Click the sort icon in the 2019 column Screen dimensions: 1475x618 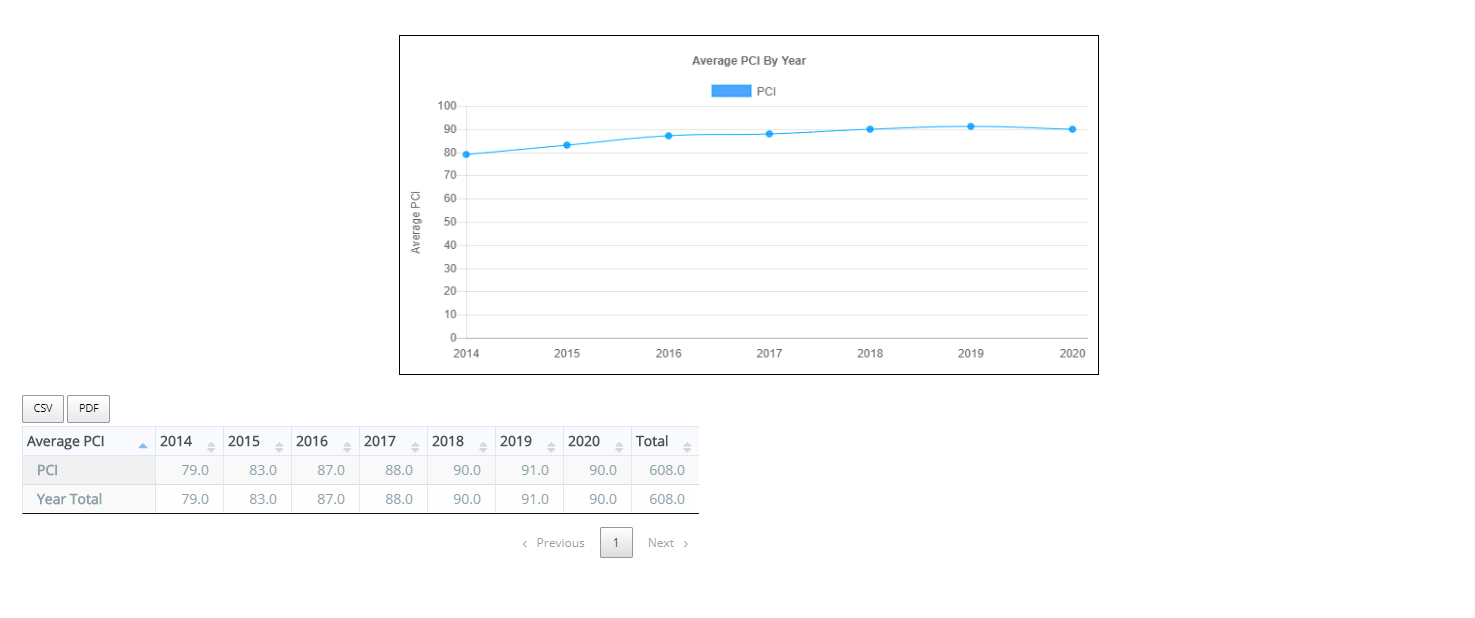click(551, 447)
